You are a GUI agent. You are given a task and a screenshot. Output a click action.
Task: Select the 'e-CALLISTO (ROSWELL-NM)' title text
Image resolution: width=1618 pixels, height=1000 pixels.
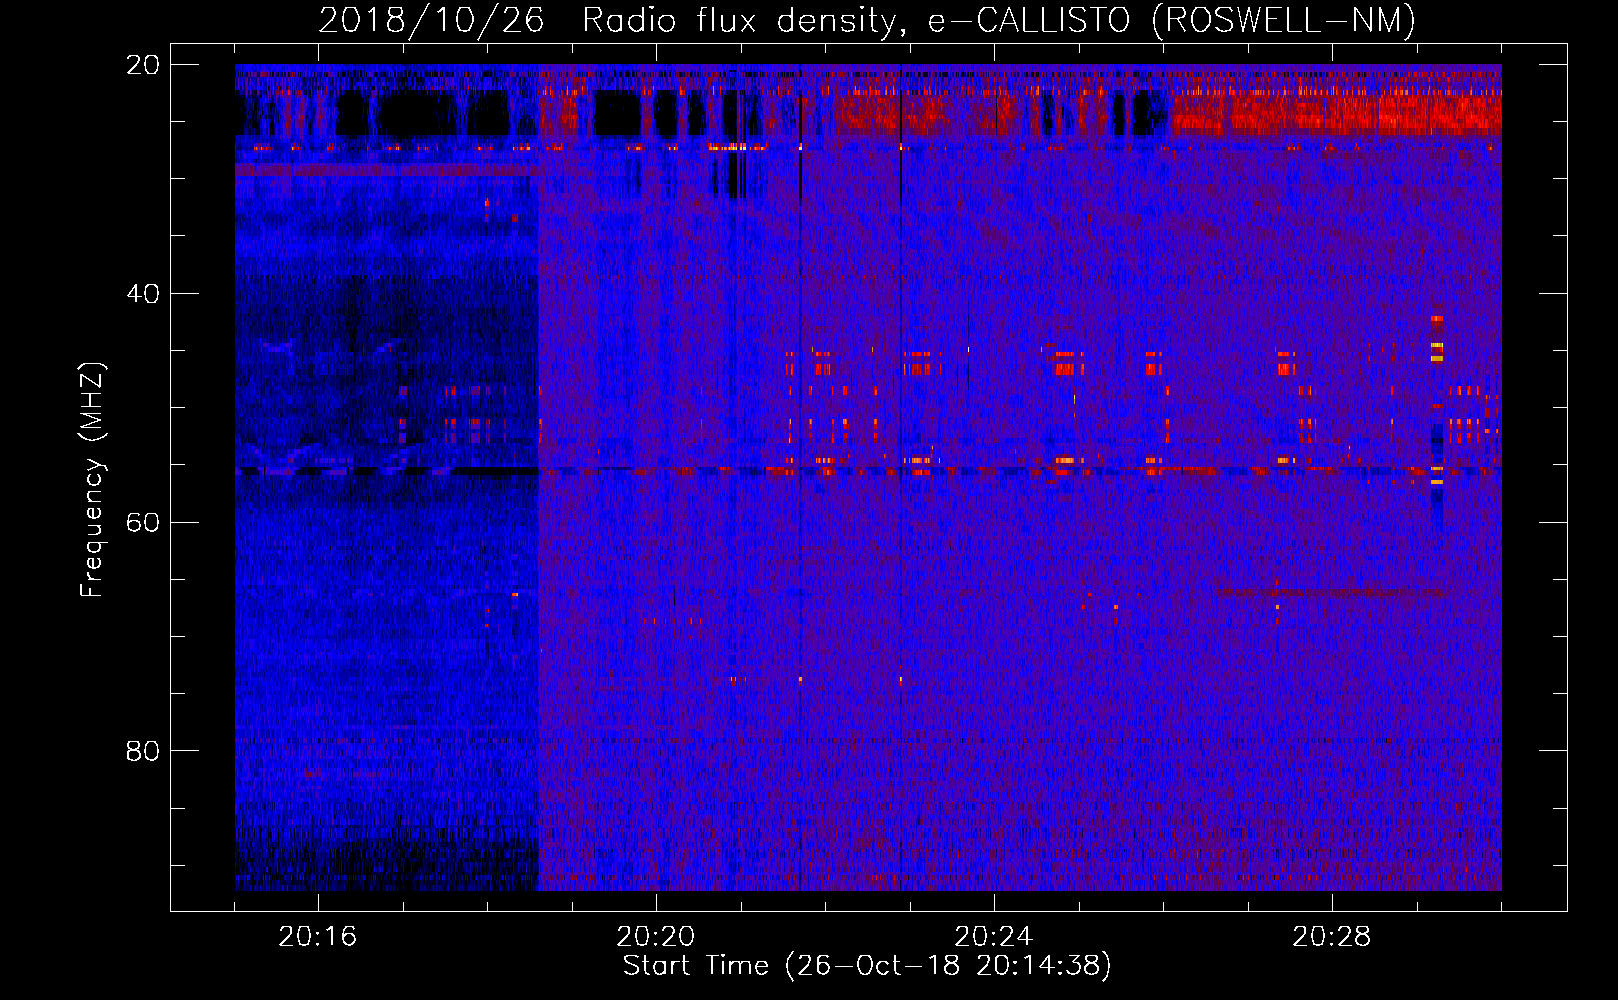(1172, 21)
